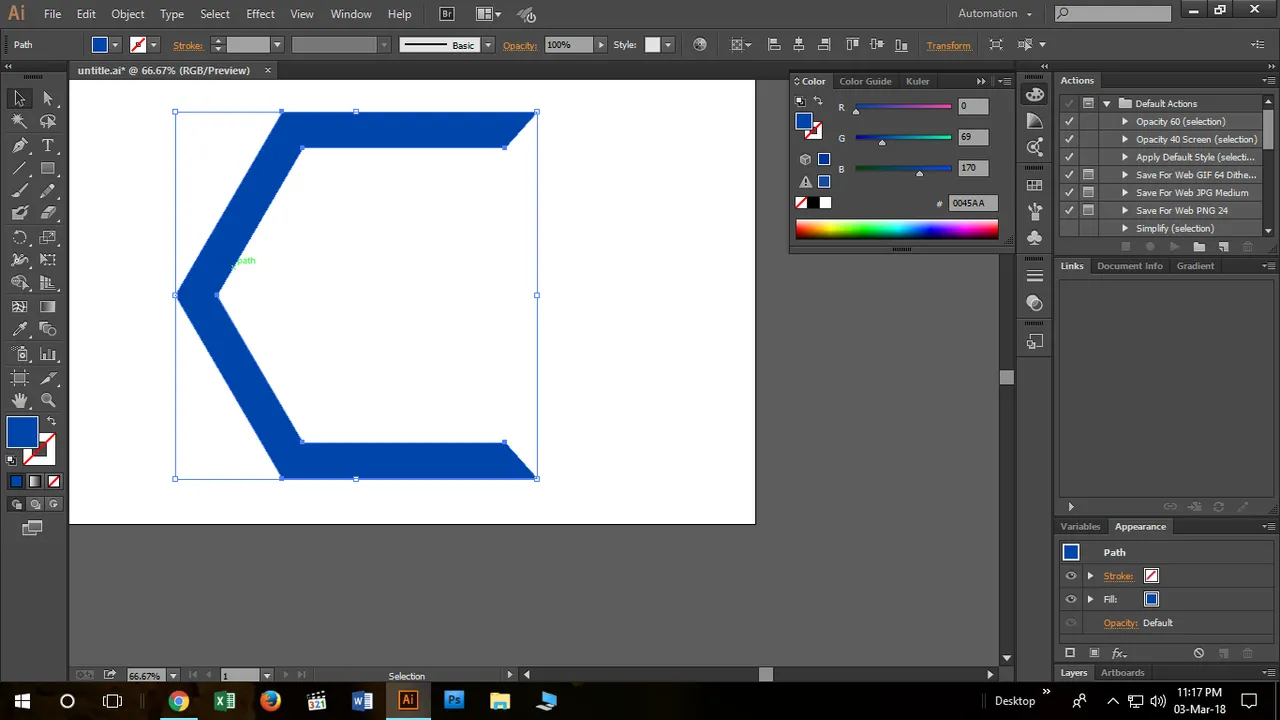Toggle checkmark for Opacity 40 Screen action

coord(1069,139)
